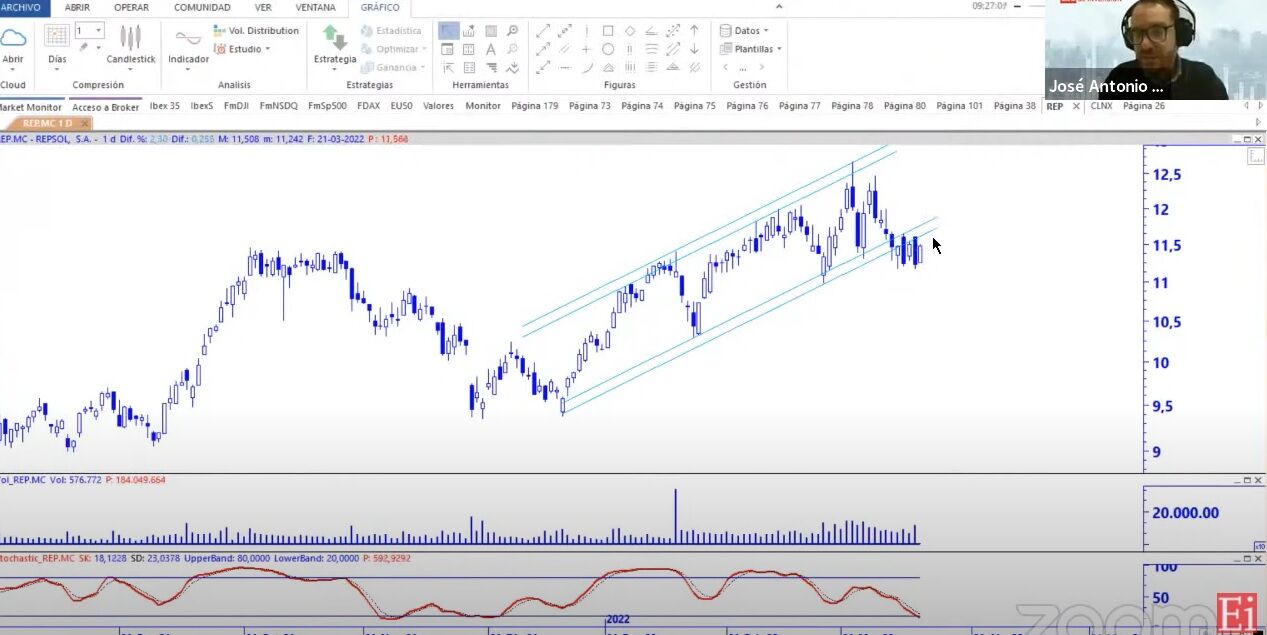Click Vol. Distribution analysis tool
1267x635 pixels.
[x=257, y=31]
